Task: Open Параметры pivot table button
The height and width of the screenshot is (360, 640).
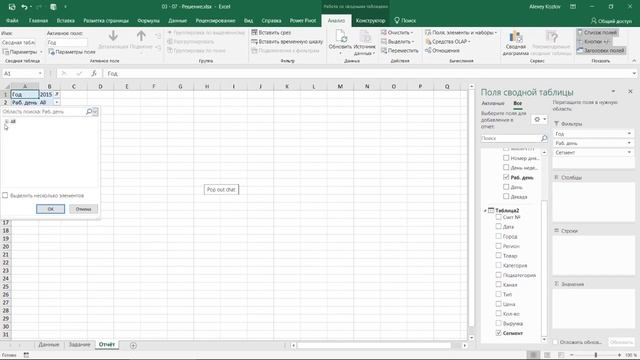Action: click(22, 52)
